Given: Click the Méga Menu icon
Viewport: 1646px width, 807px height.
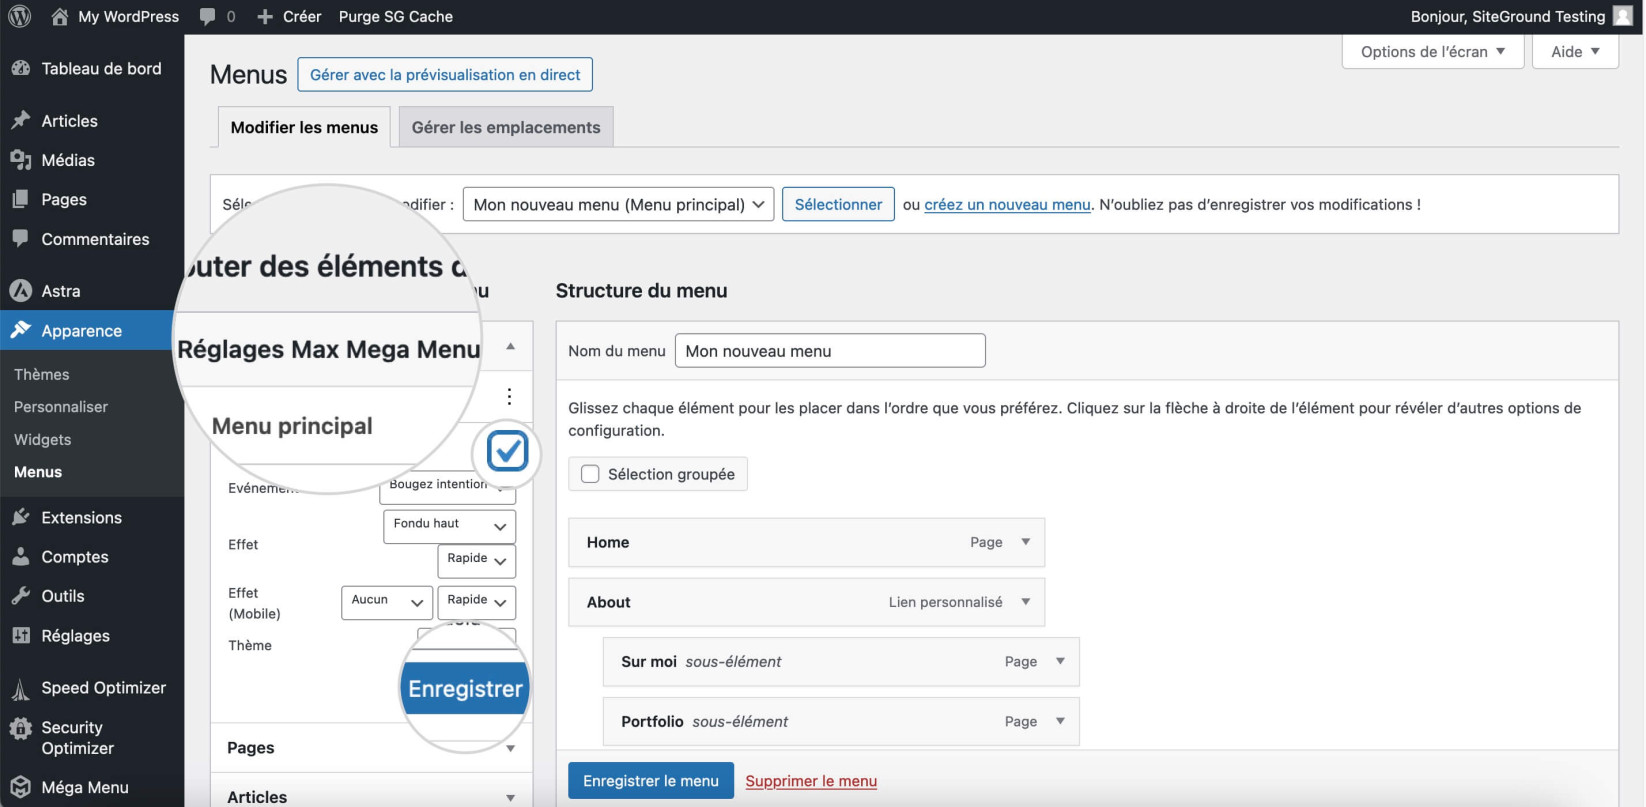Looking at the screenshot, I should (20, 787).
